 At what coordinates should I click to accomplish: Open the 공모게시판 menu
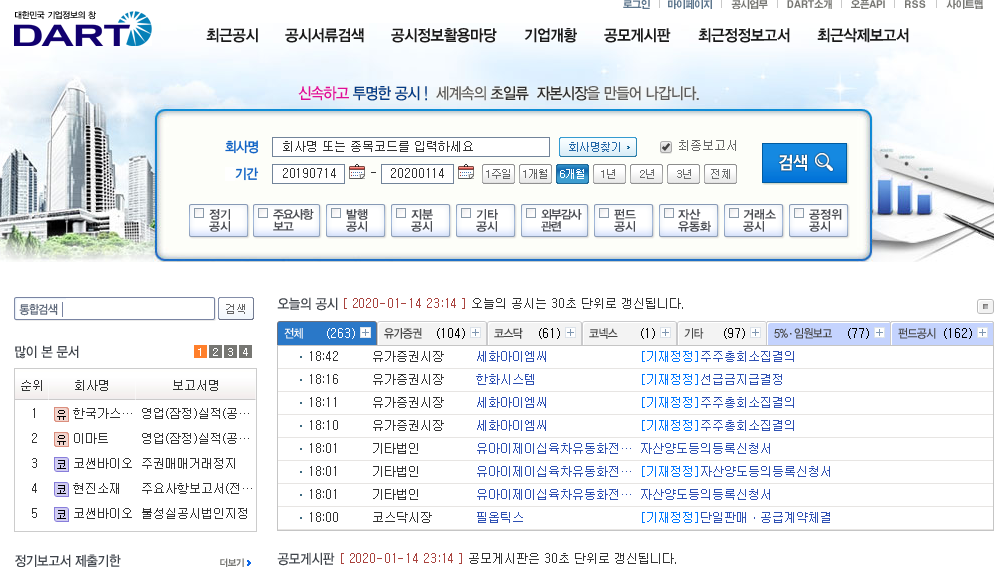point(636,36)
